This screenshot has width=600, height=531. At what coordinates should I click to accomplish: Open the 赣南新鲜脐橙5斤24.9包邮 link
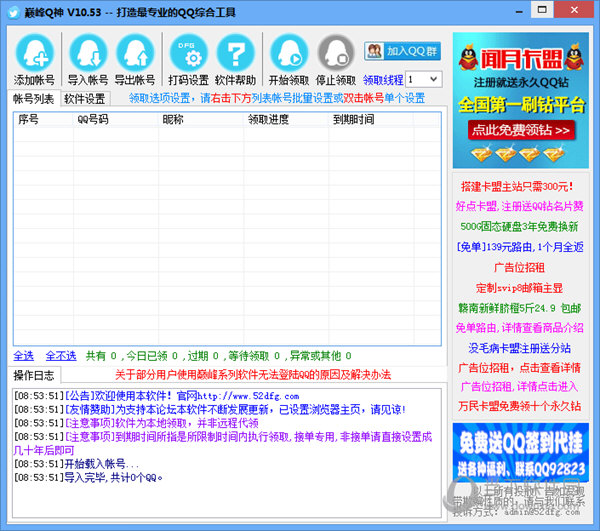520,308
